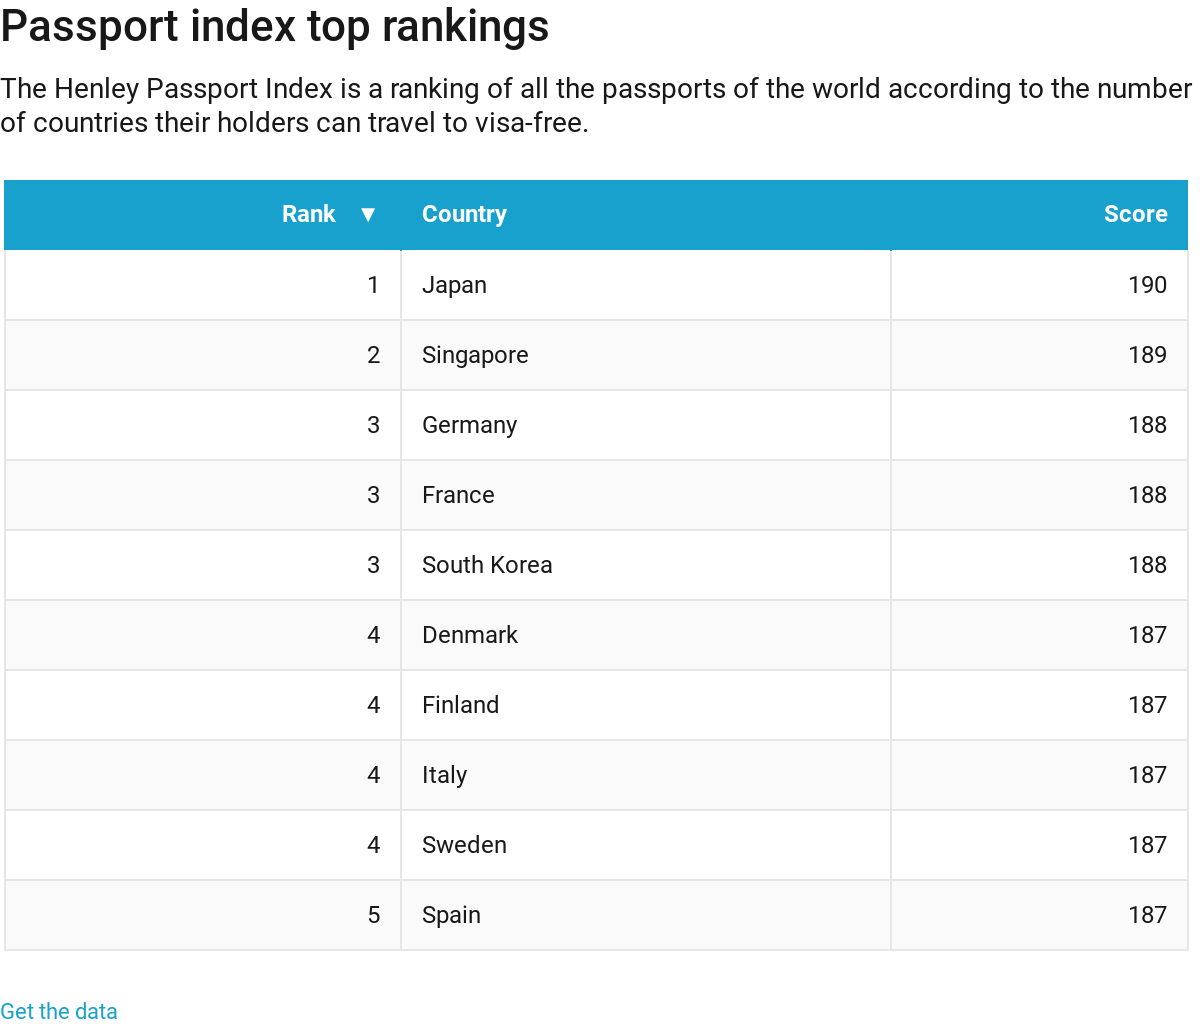Select the Japan country cell

pyautogui.click(x=454, y=285)
